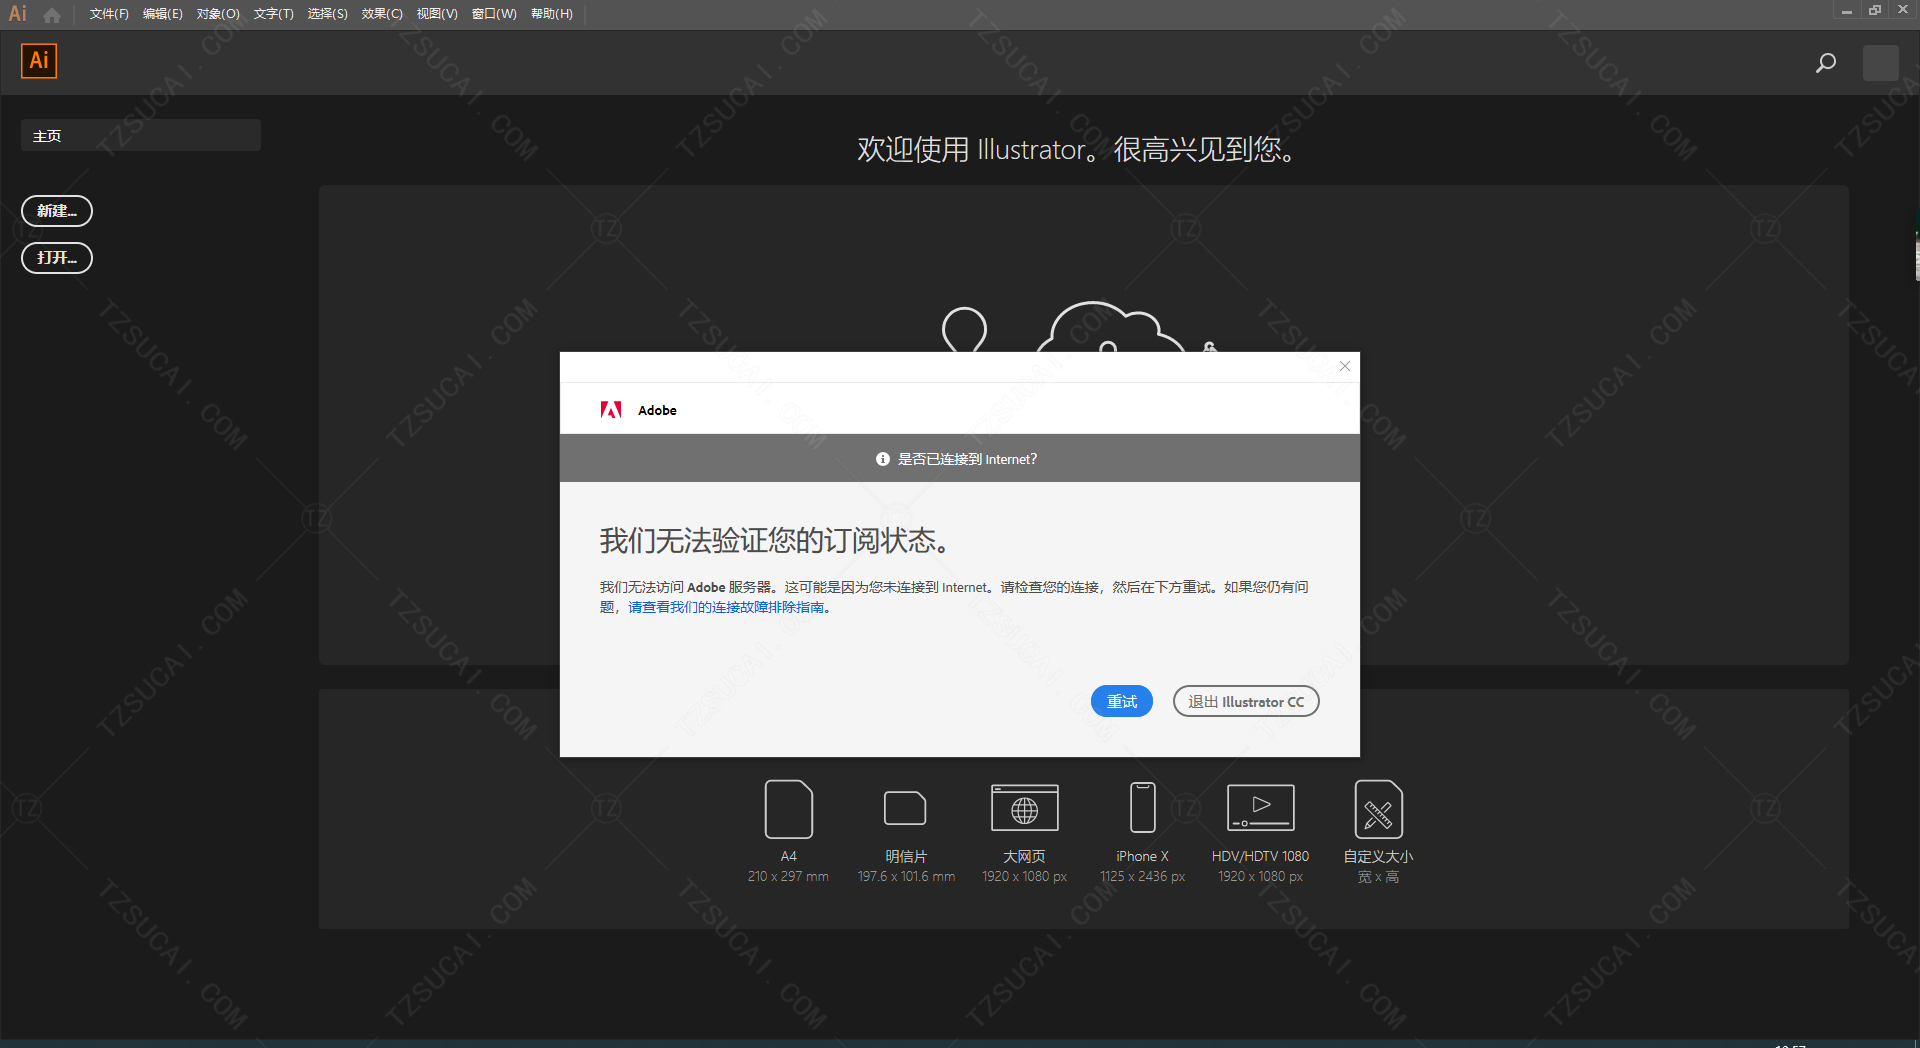Minimize the Illustrator window

[x=1847, y=11]
